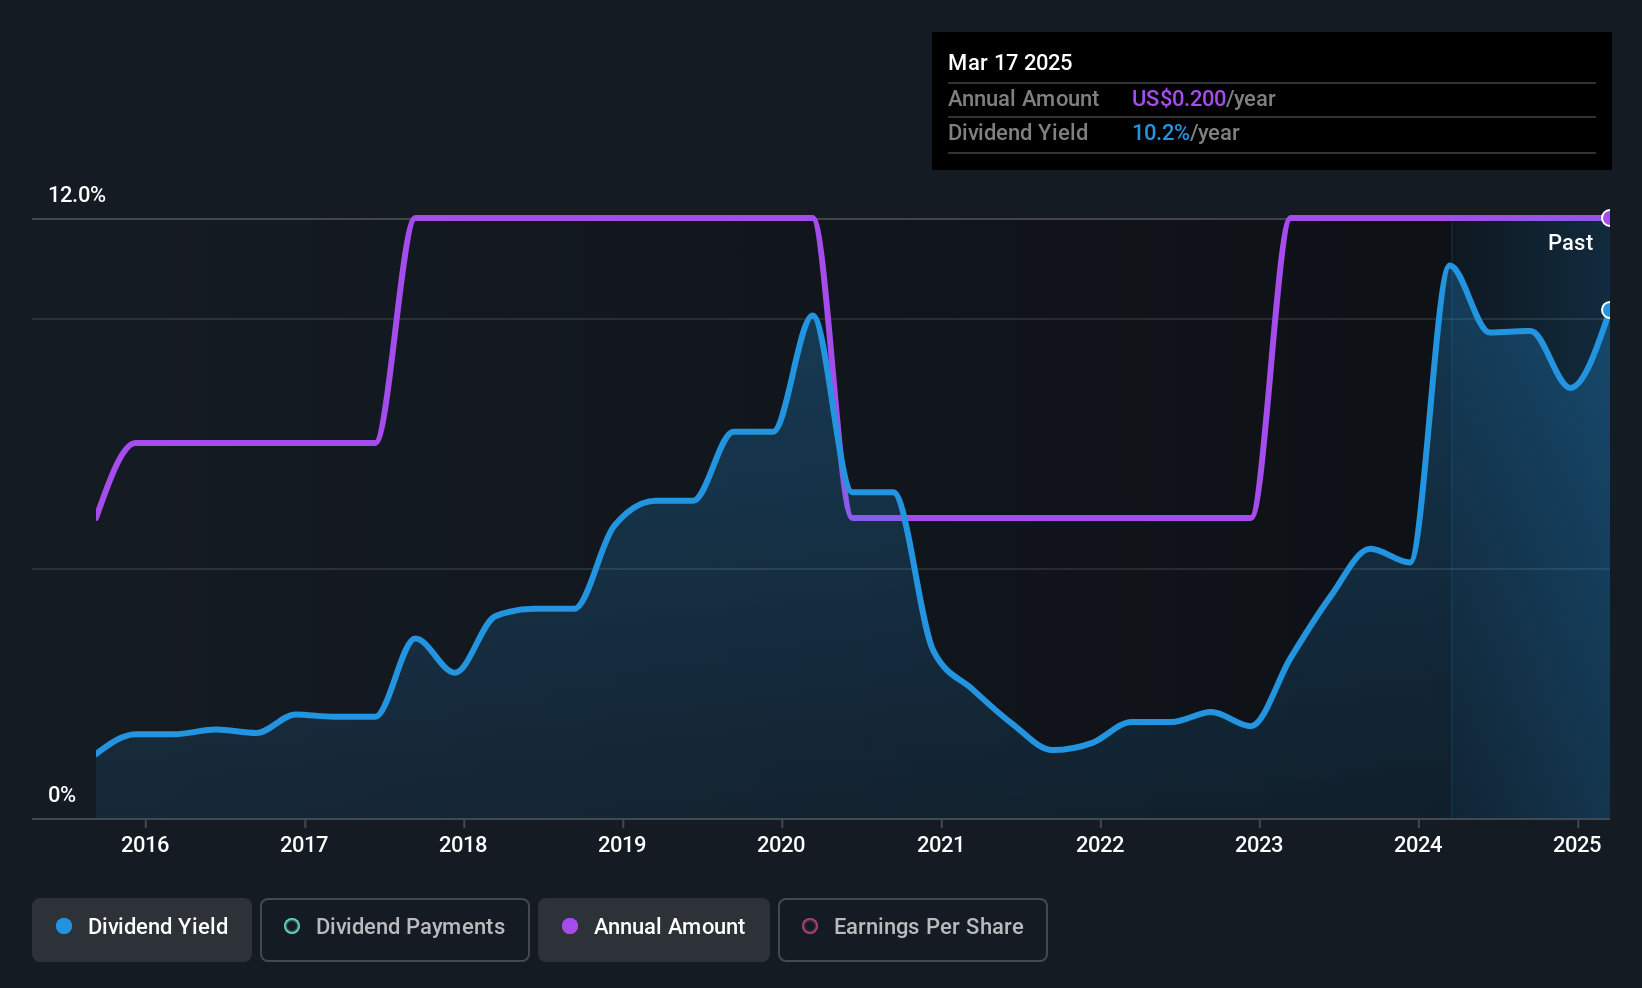Click the US$0.200/year tooltip value
This screenshot has height=988, width=1642.
pyautogui.click(x=1204, y=98)
